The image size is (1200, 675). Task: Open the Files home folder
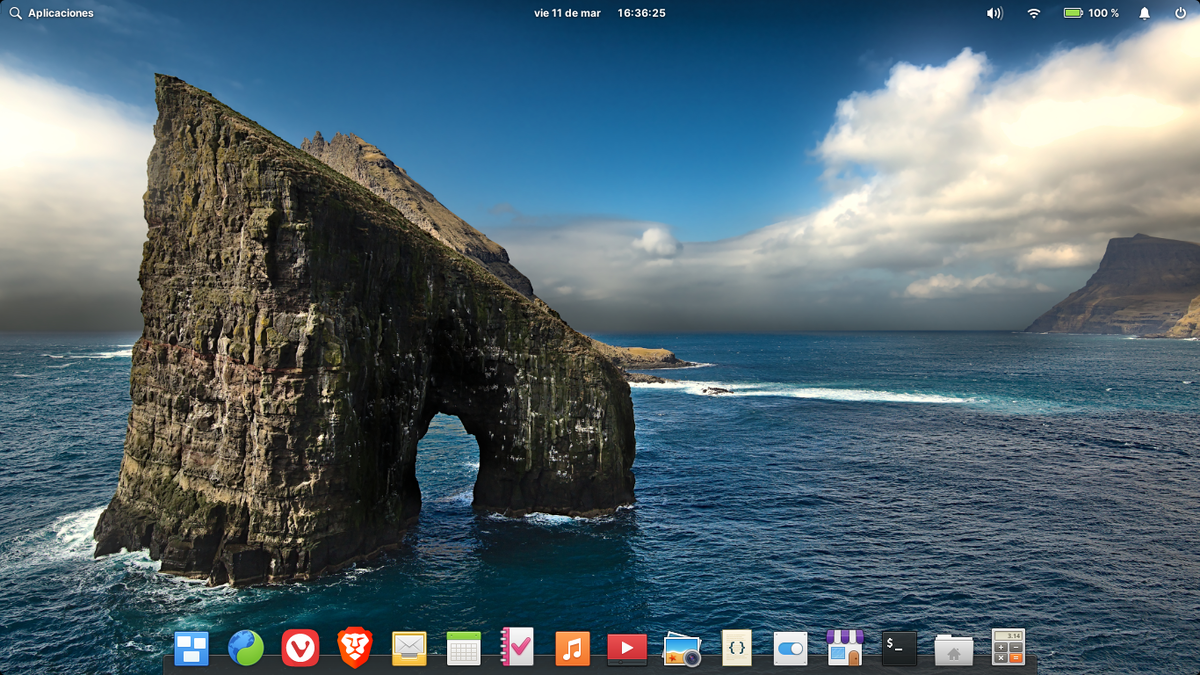[x=954, y=650]
